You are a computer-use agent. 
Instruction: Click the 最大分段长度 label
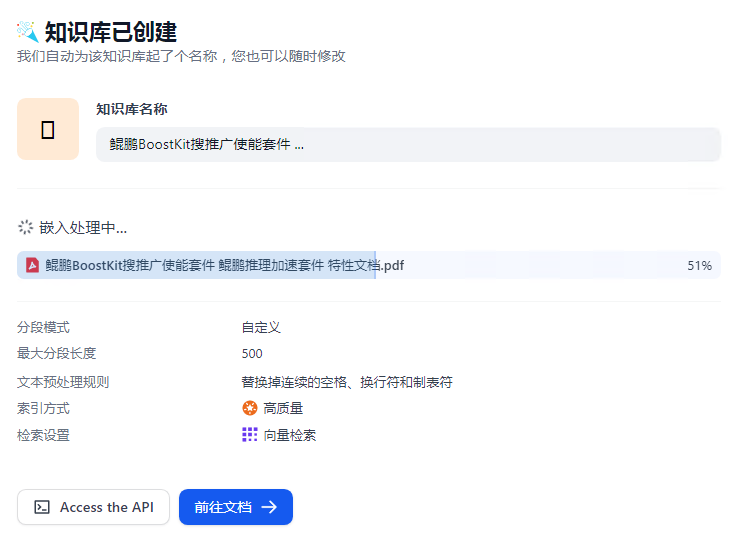coord(56,353)
